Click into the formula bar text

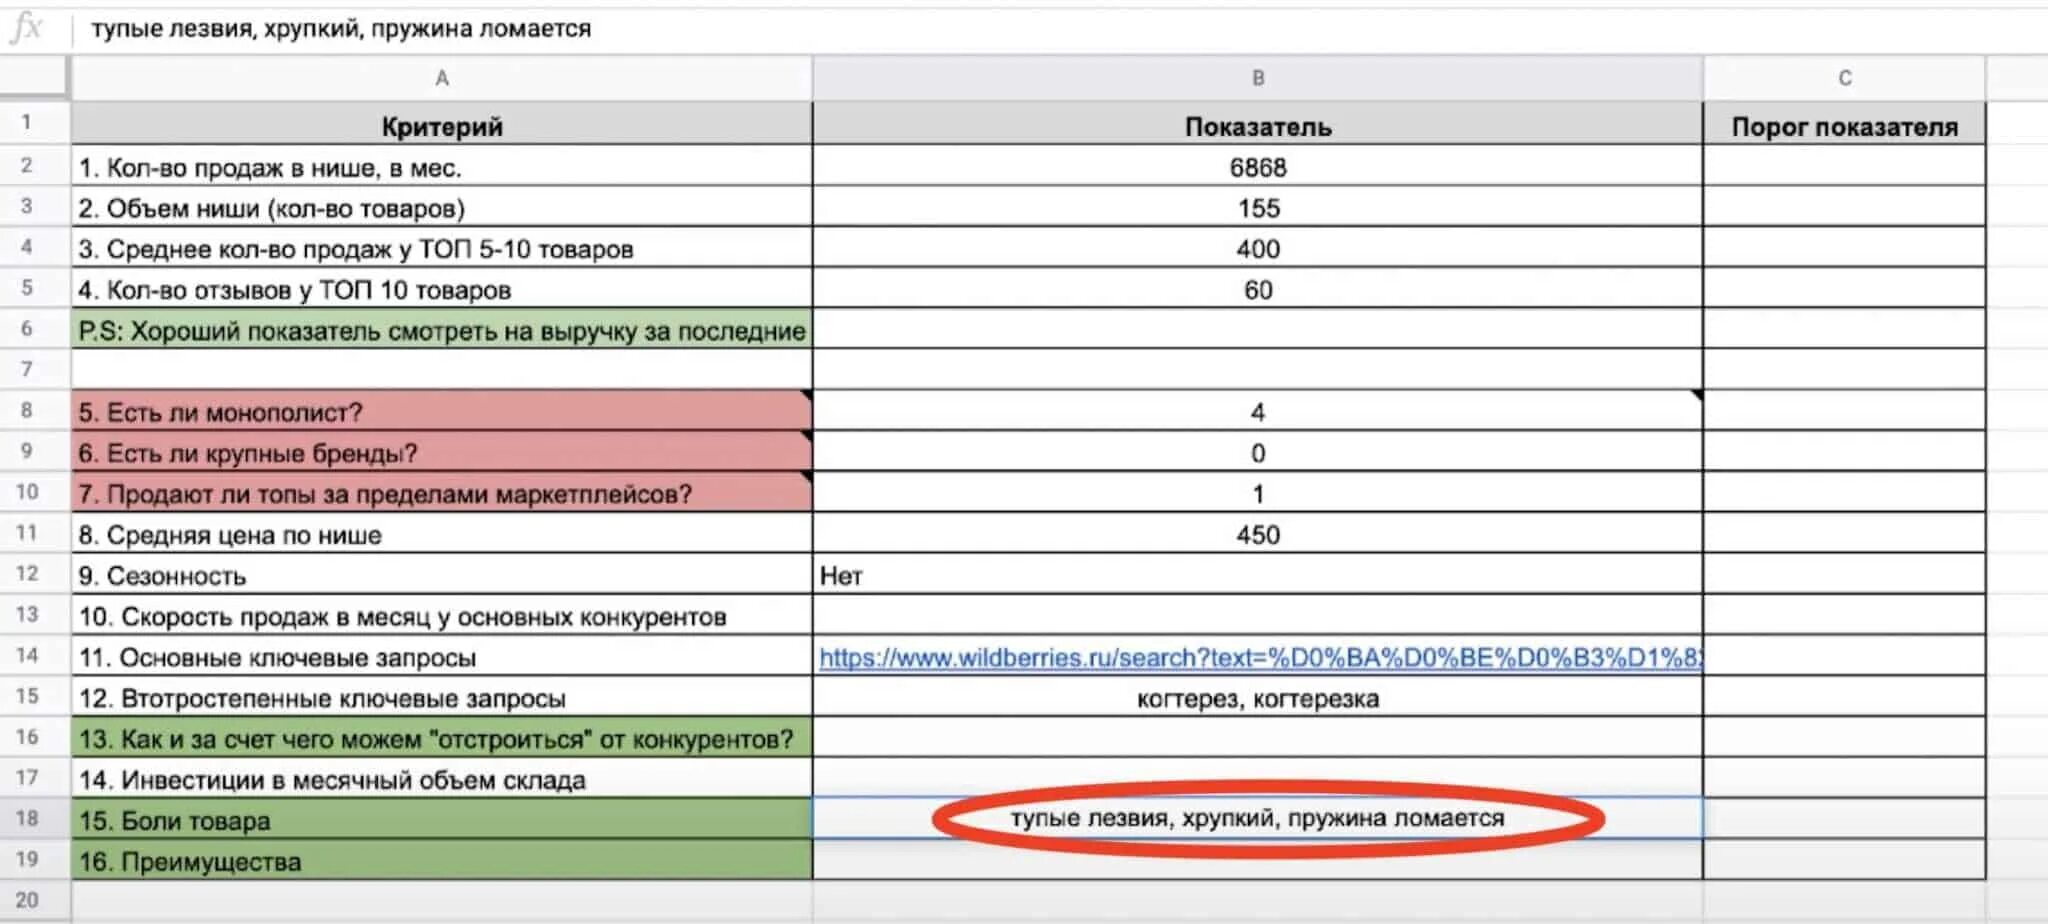point(341,29)
